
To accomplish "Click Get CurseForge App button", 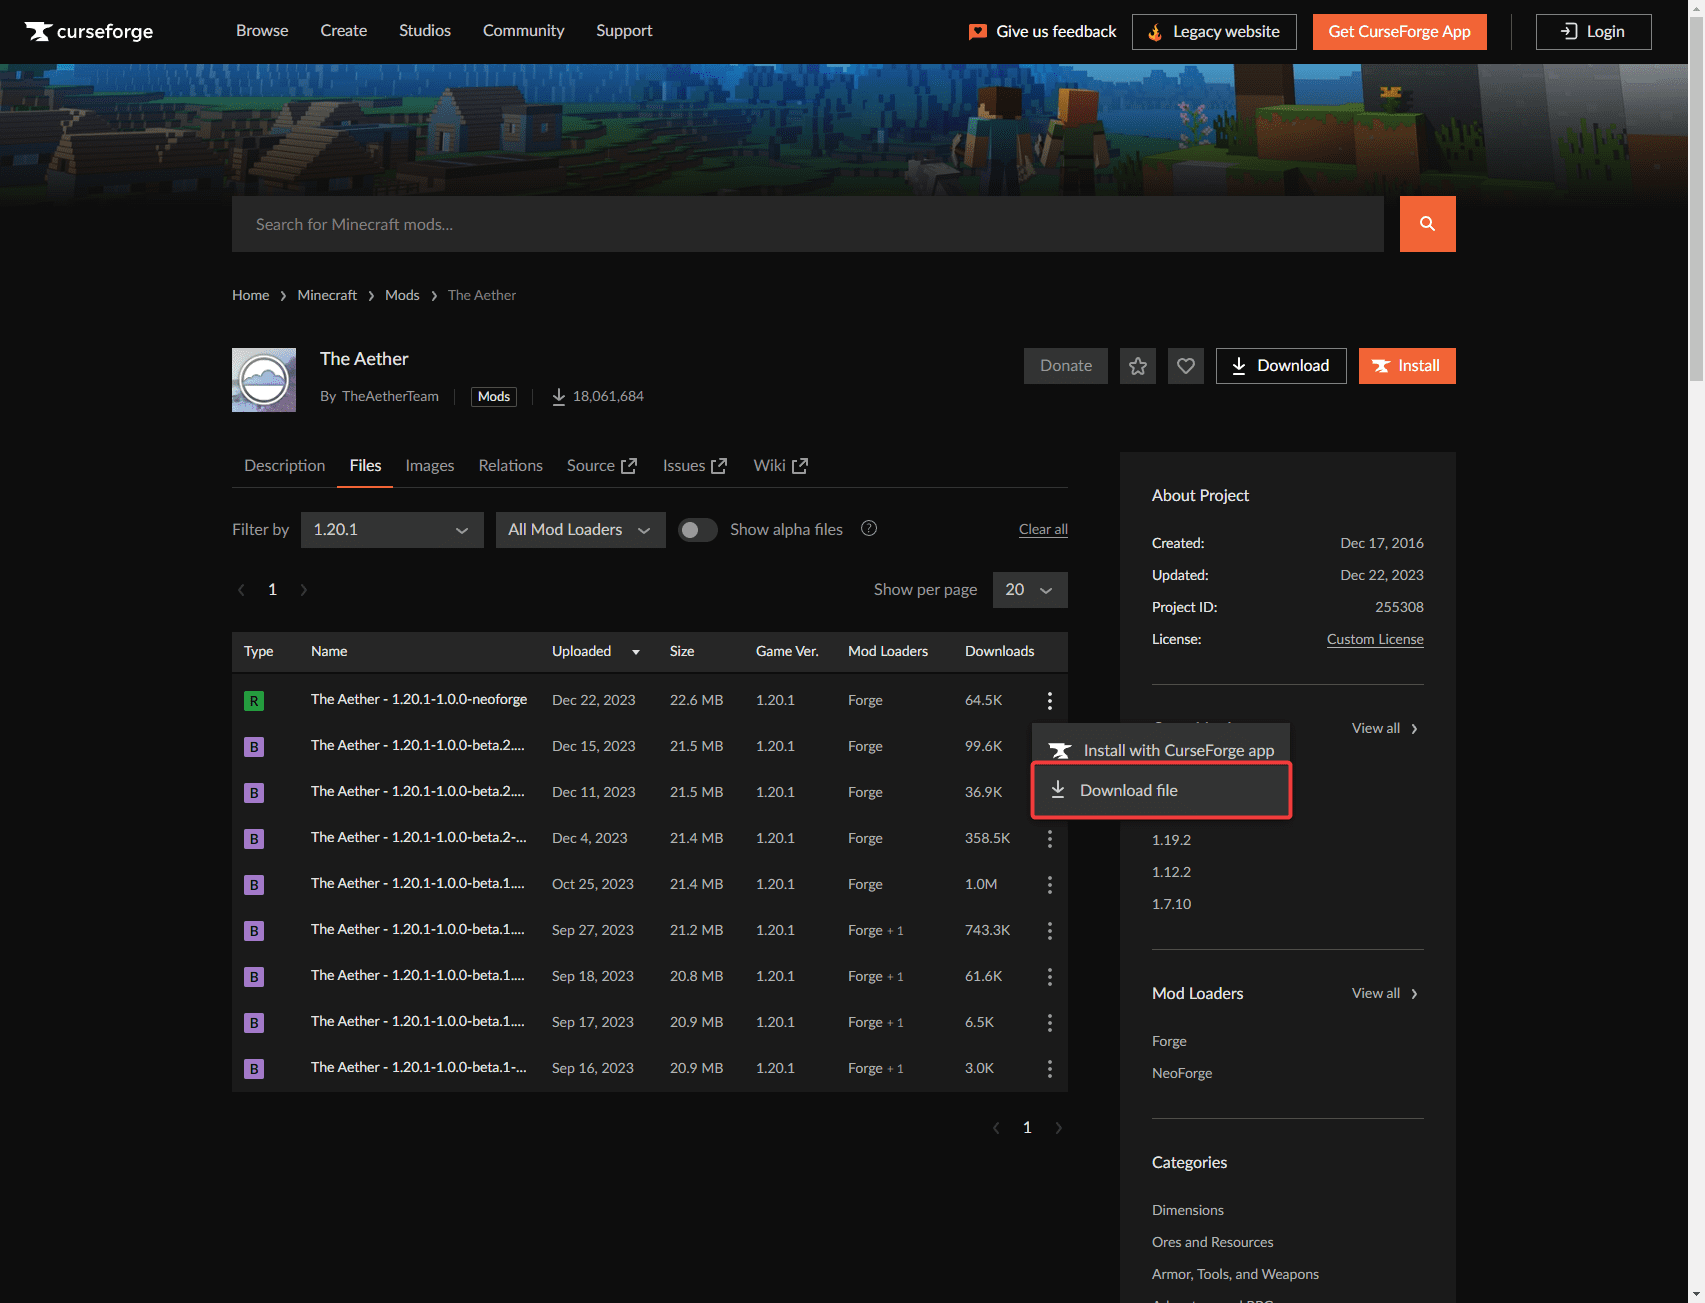I will coord(1399,32).
